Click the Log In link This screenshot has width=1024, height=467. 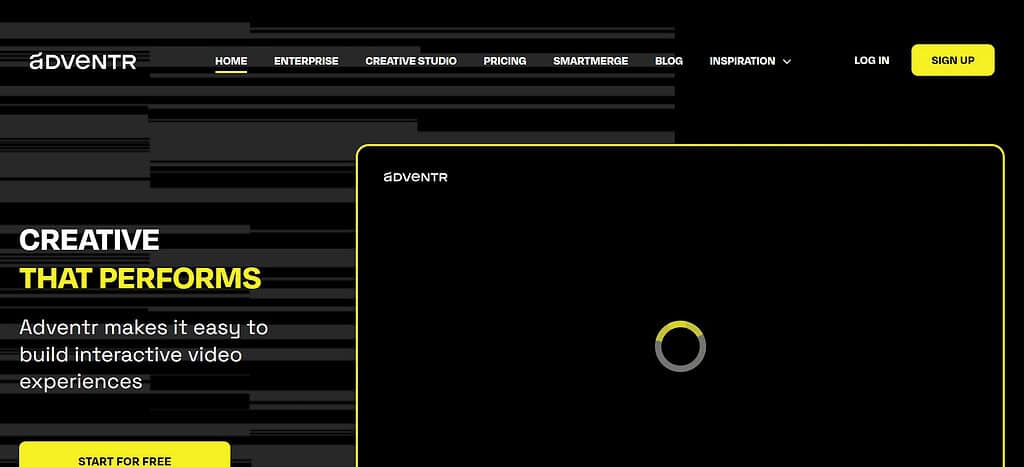tap(871, 60)
